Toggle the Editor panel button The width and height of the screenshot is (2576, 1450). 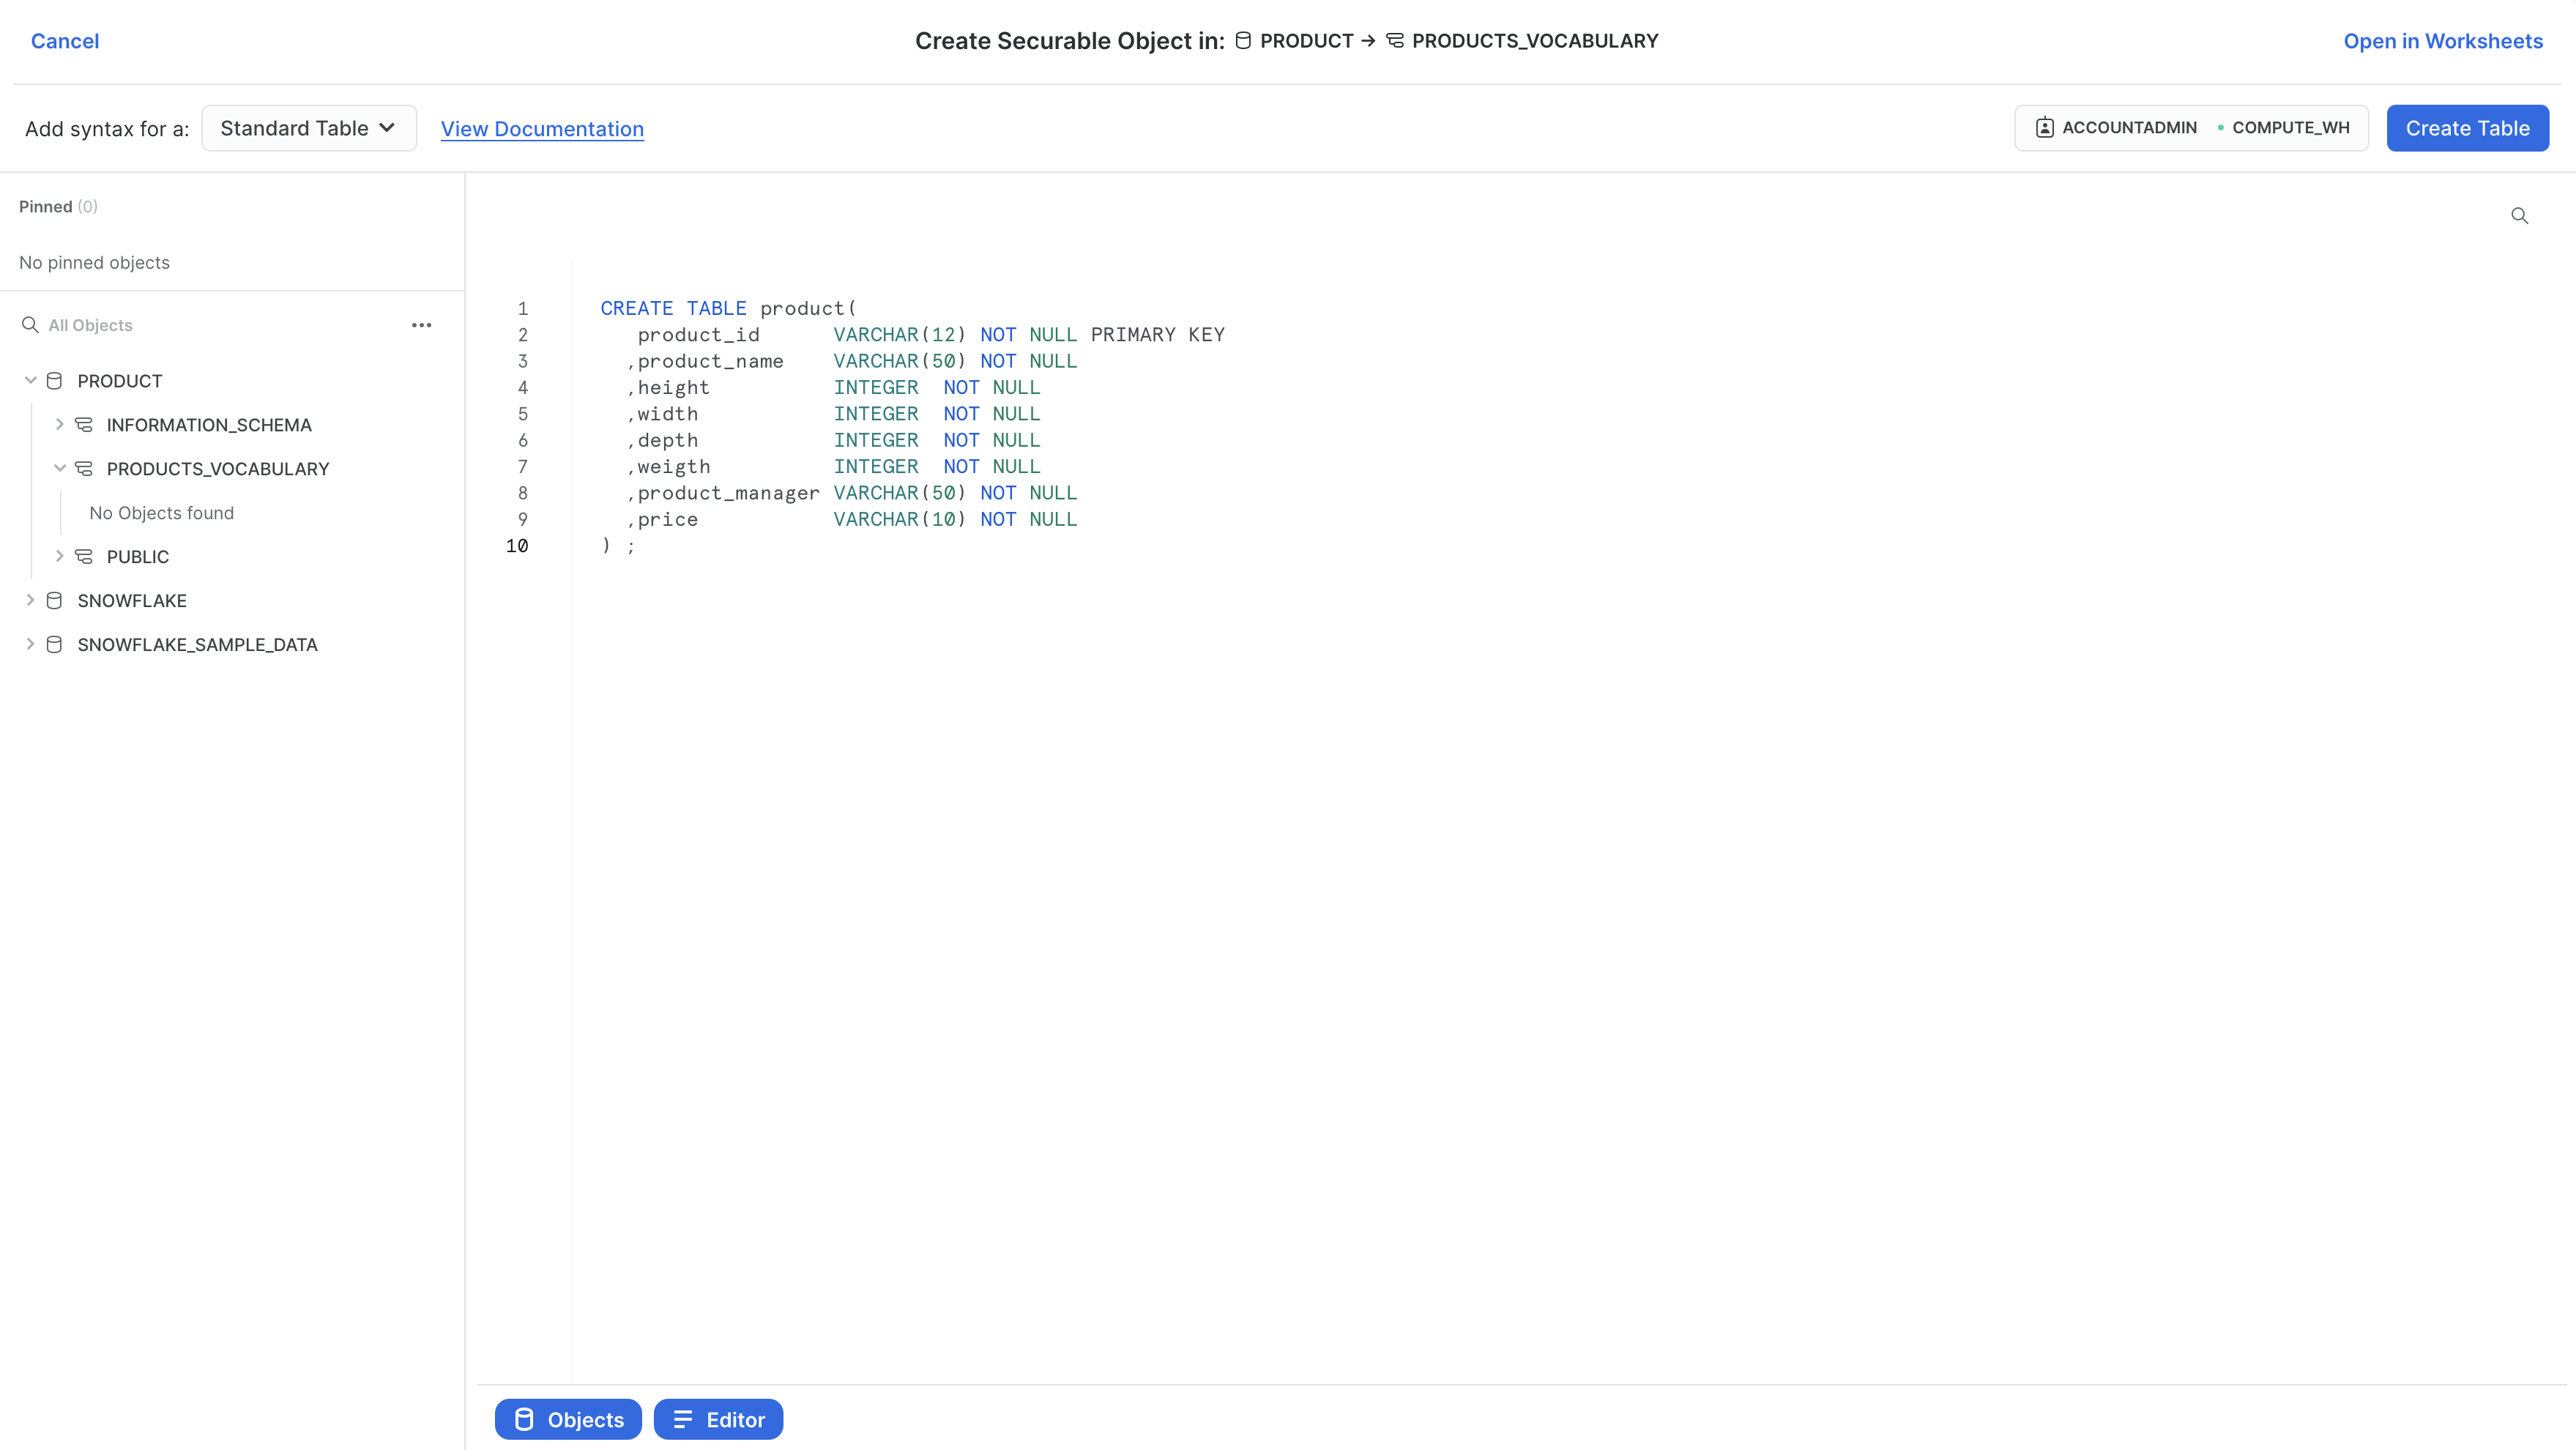[718, 1419]
